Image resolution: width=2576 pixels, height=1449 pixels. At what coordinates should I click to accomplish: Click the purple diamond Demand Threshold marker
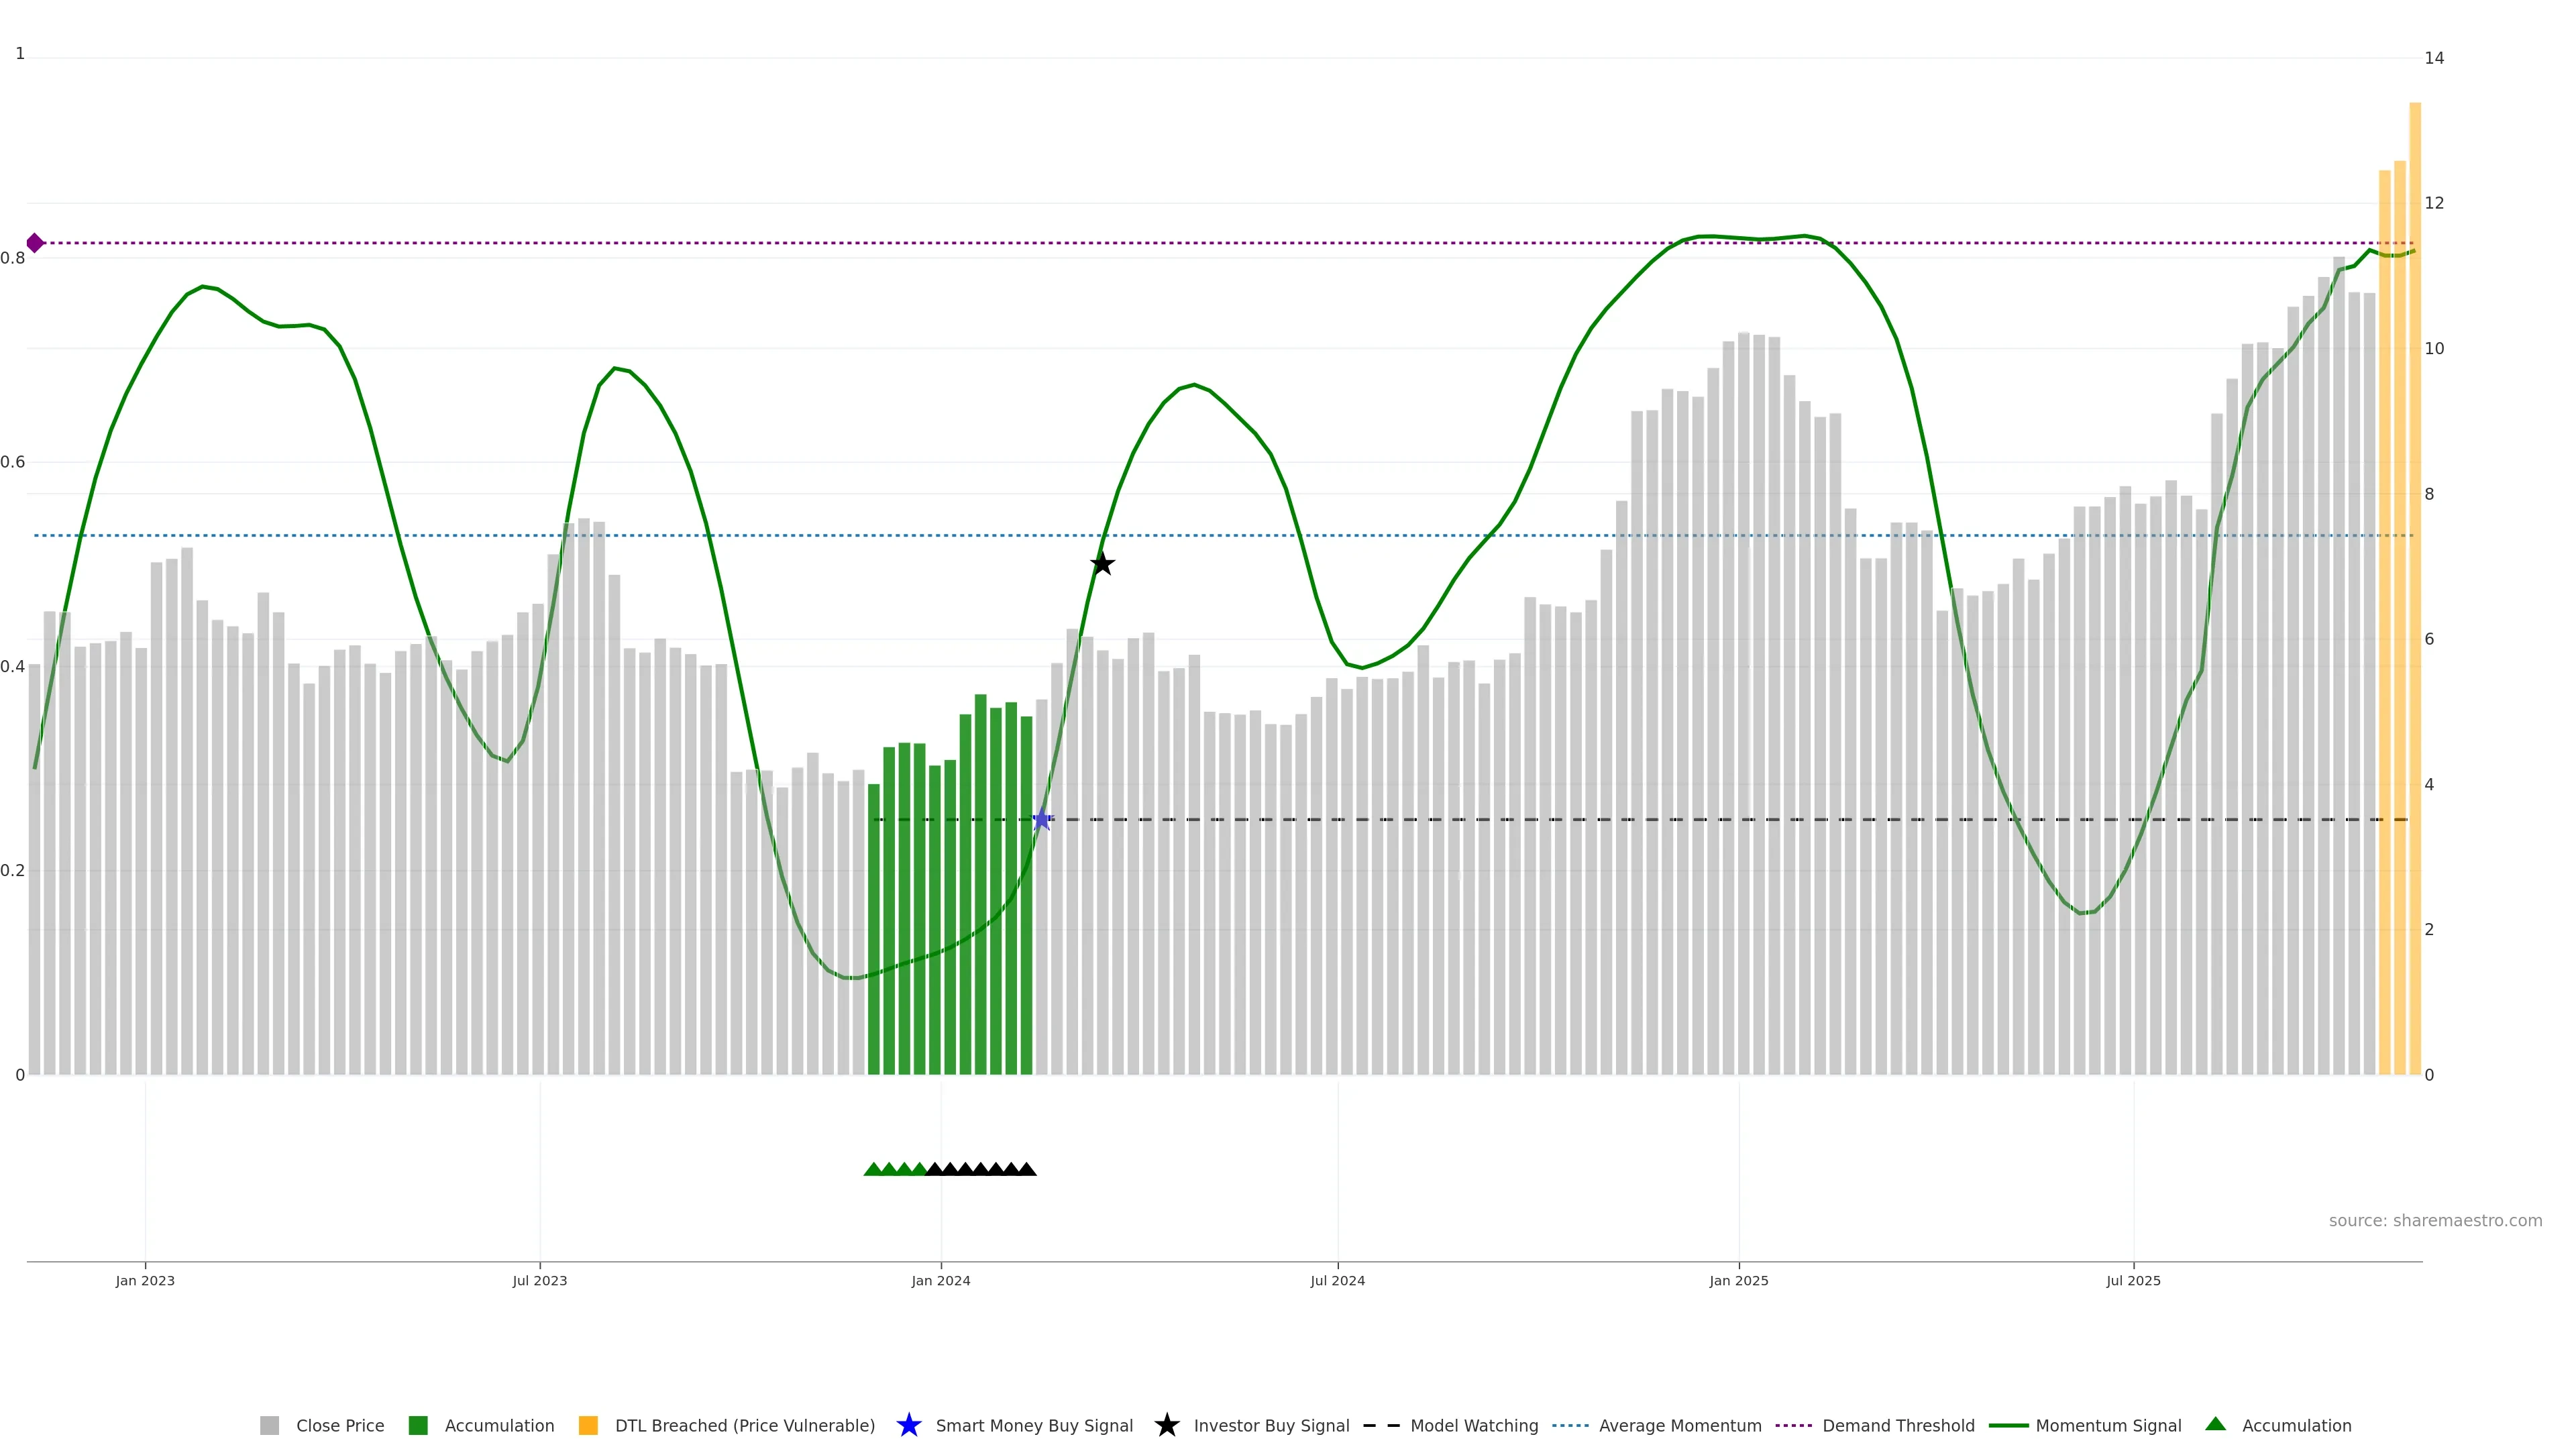(35, 243)
